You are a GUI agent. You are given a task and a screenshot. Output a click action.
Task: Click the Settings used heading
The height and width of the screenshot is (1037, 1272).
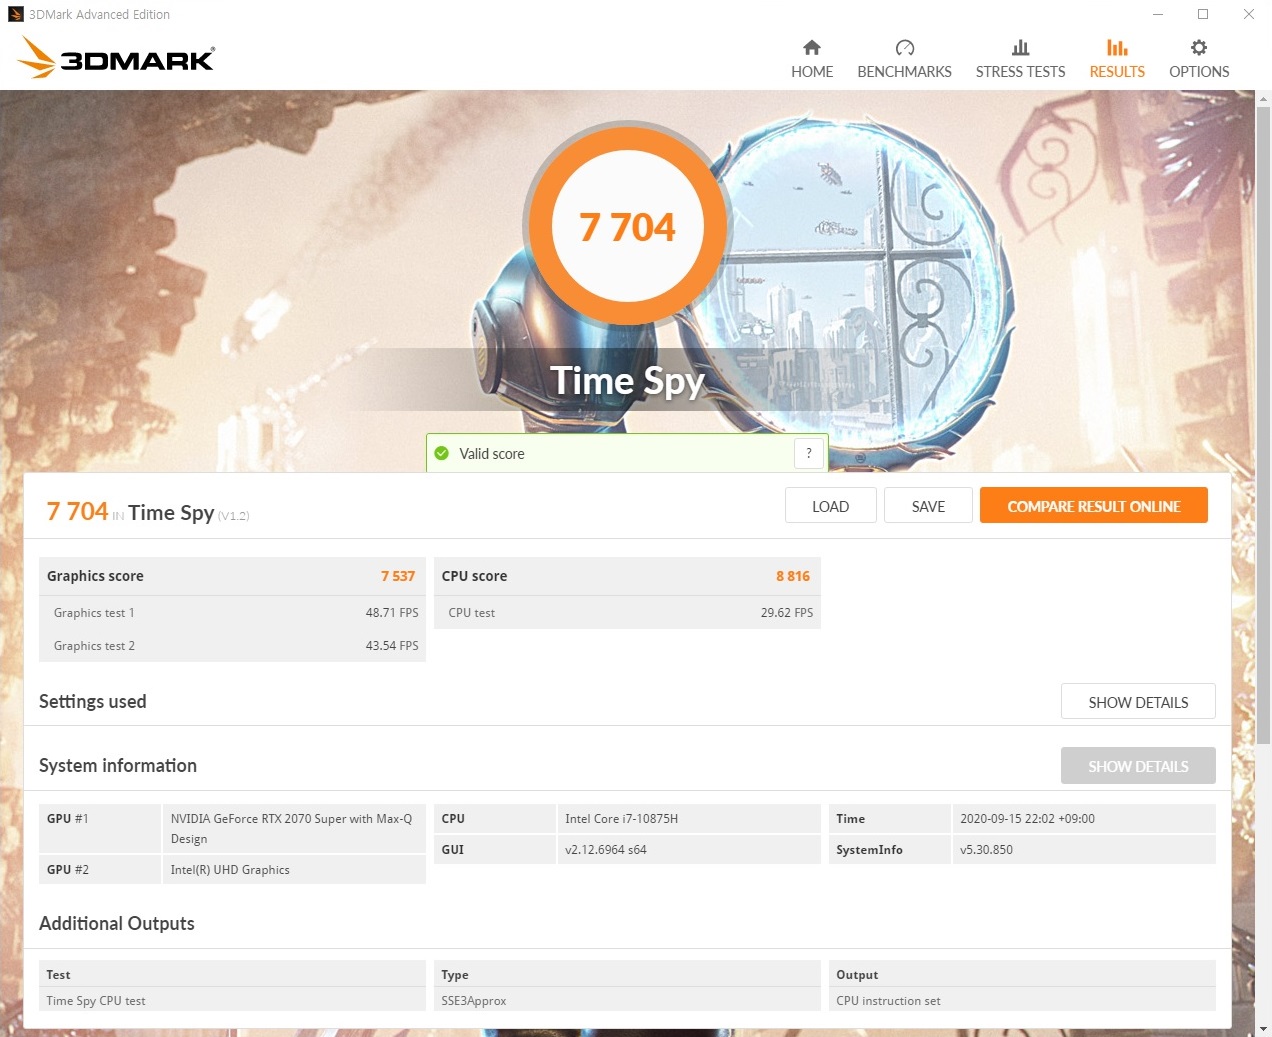pos(93,701)
